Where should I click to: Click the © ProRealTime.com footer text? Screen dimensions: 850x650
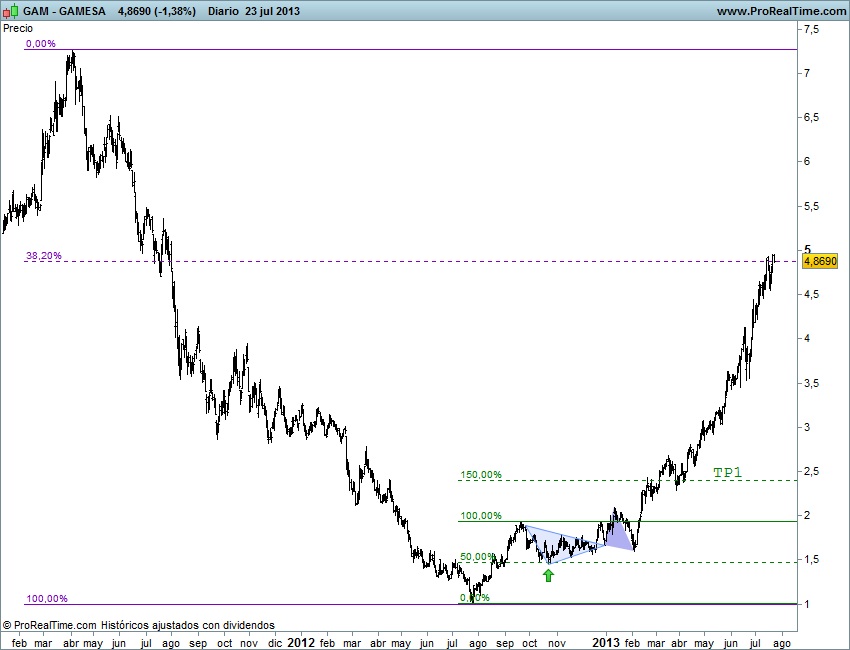pyautogui.click(x=49, y=625)
